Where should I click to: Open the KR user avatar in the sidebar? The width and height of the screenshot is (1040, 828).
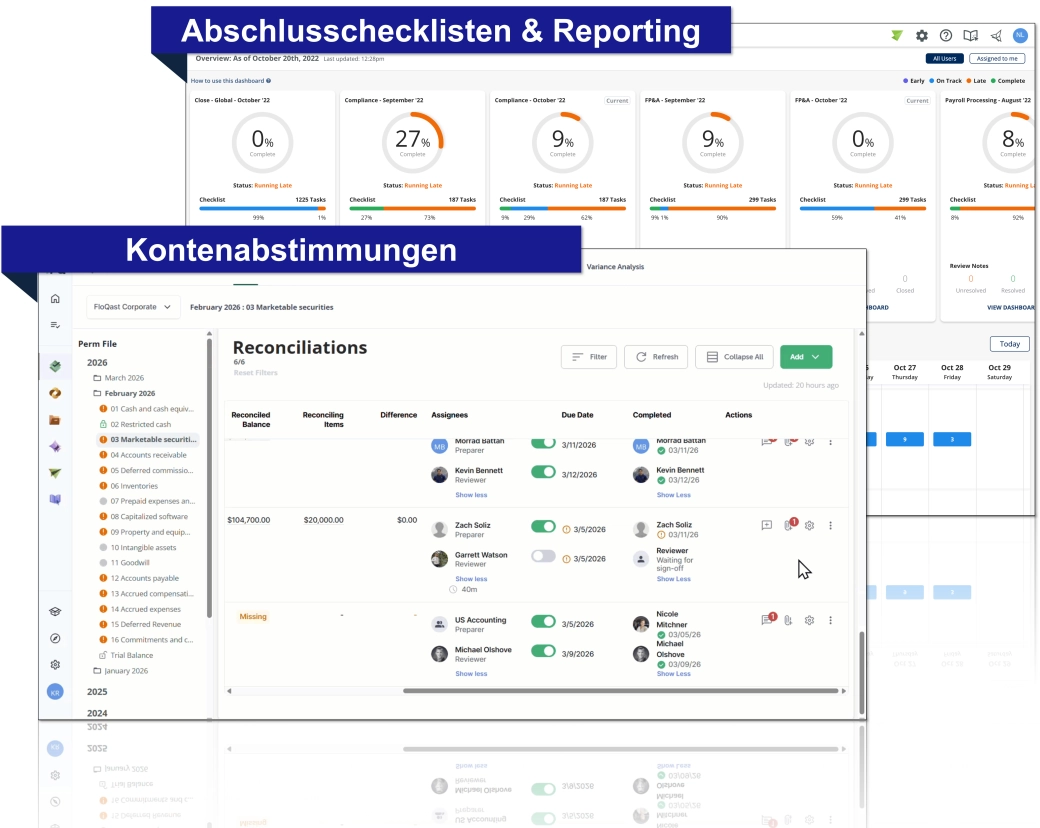point(55,692)
